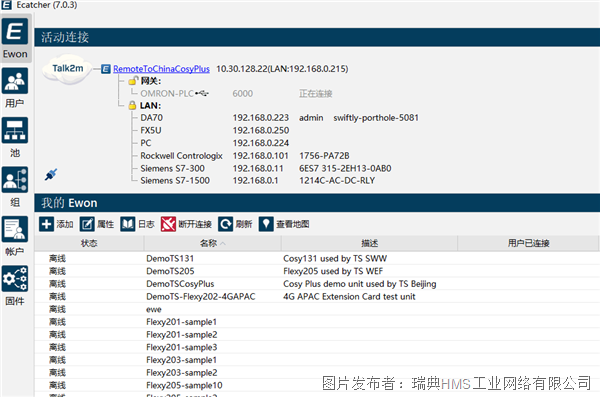Click the Properties (属性) edit icon
Screen dimensions: 600x397
[87, 224]
